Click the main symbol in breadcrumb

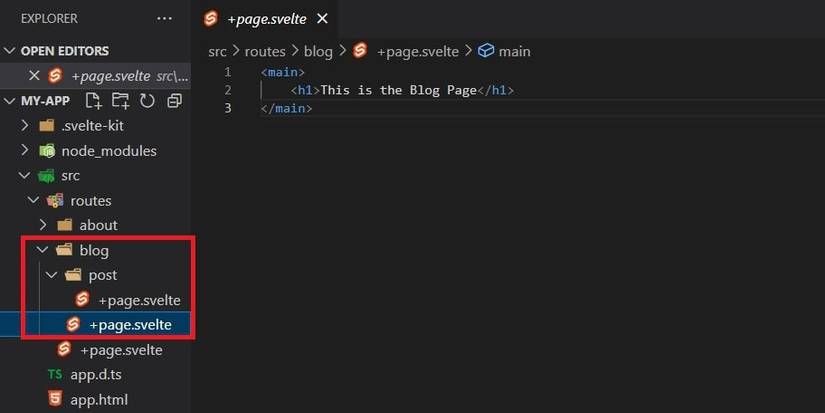(x=514, y=51)
